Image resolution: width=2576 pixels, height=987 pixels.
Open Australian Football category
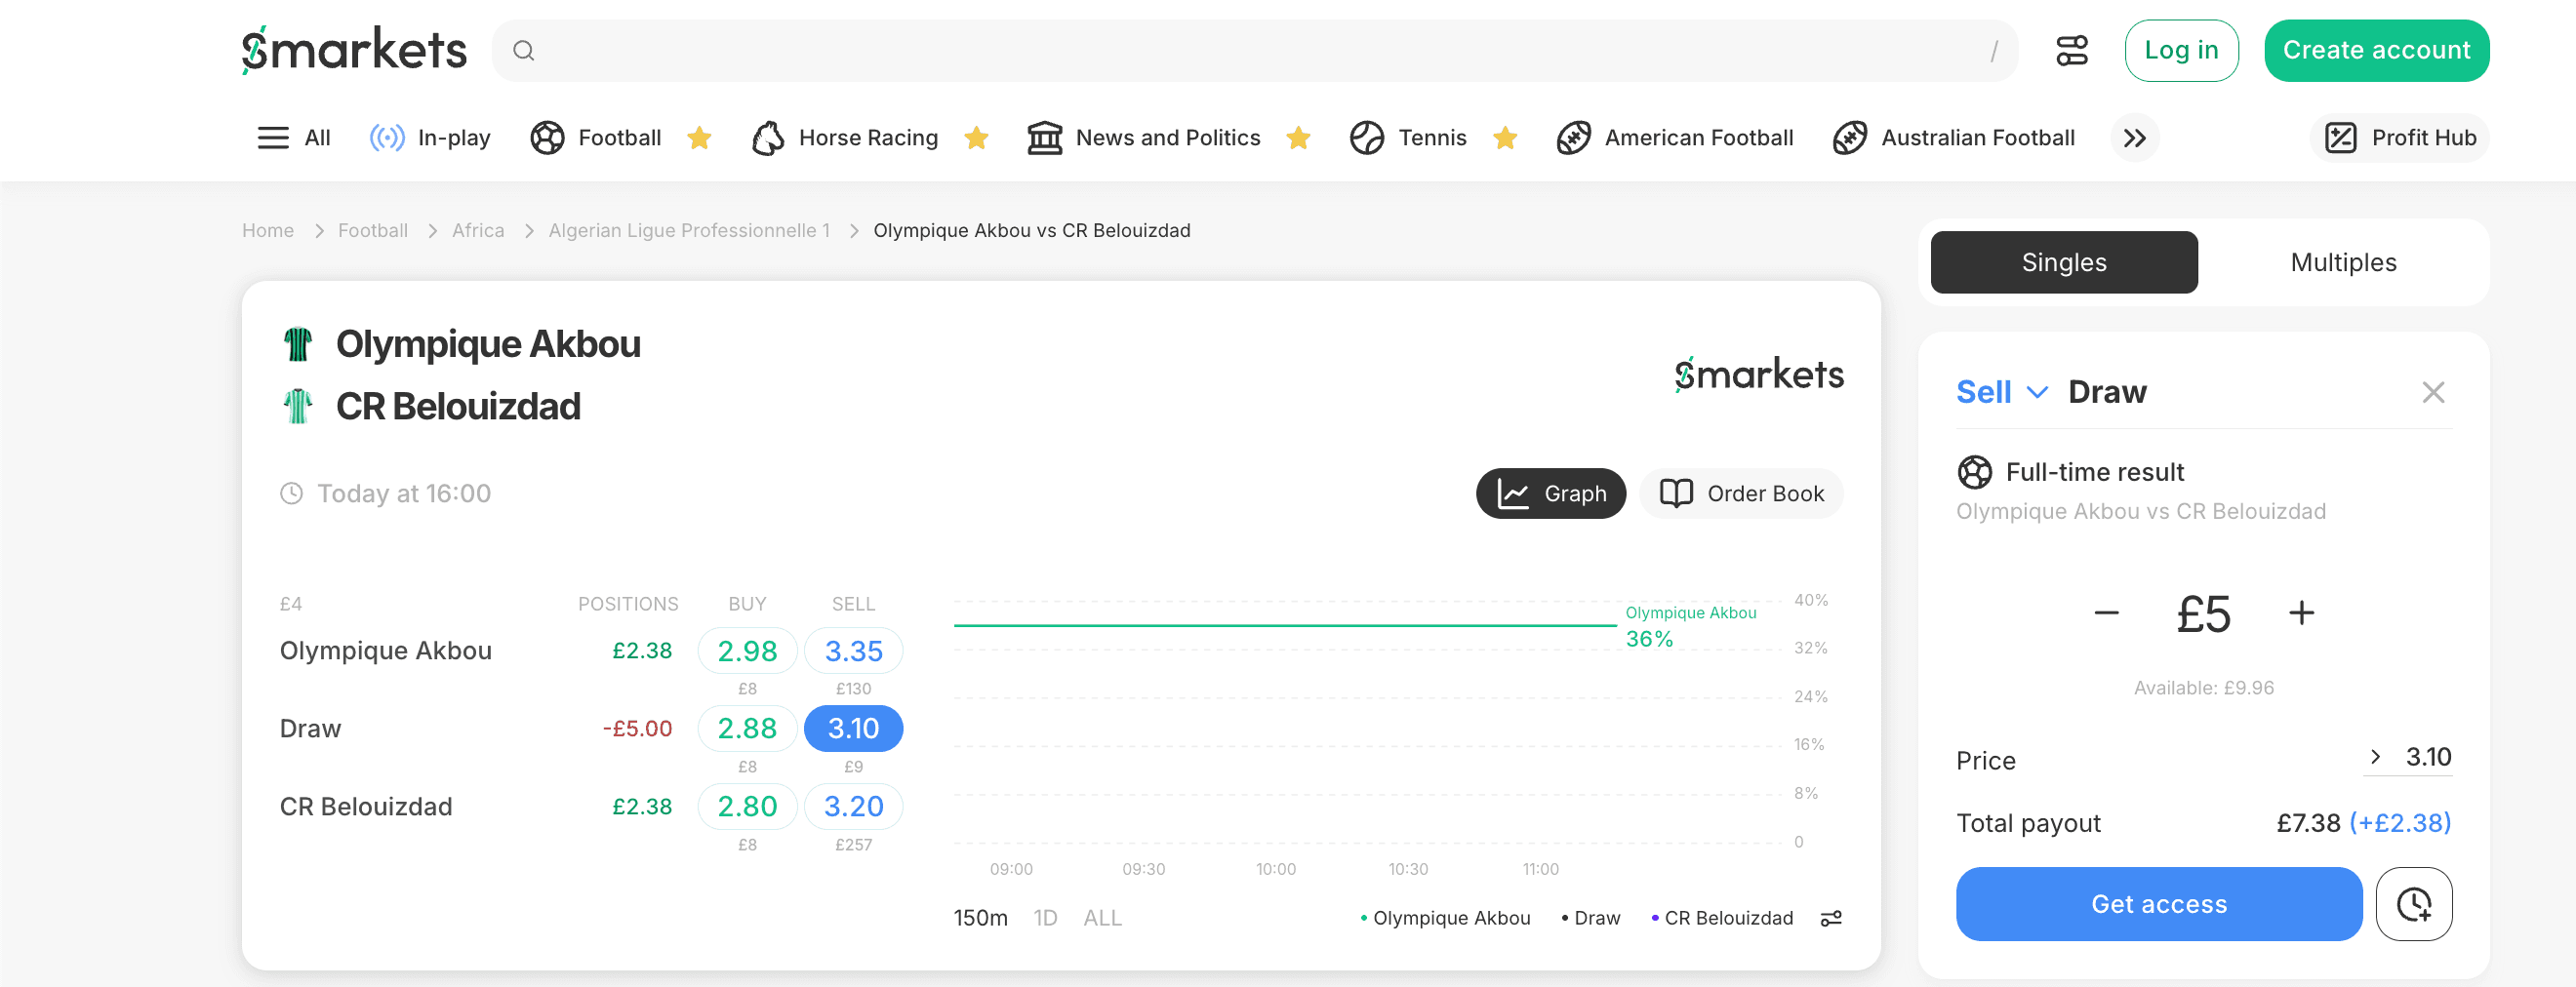[x=1953, y=138]
